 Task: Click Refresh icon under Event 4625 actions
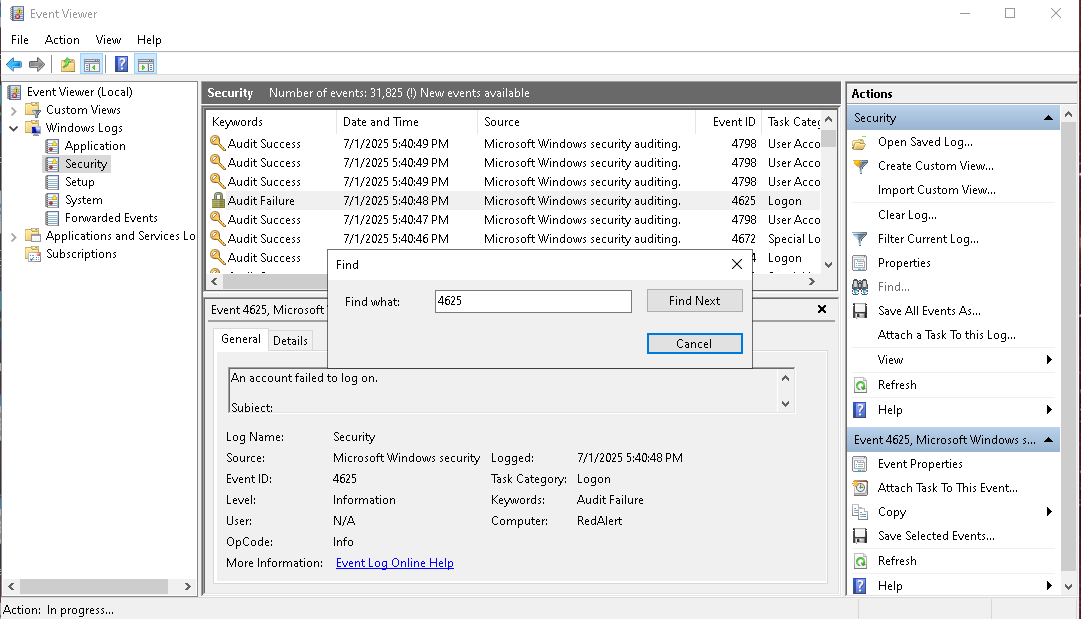pyautogui.click(x=860, y=561)
